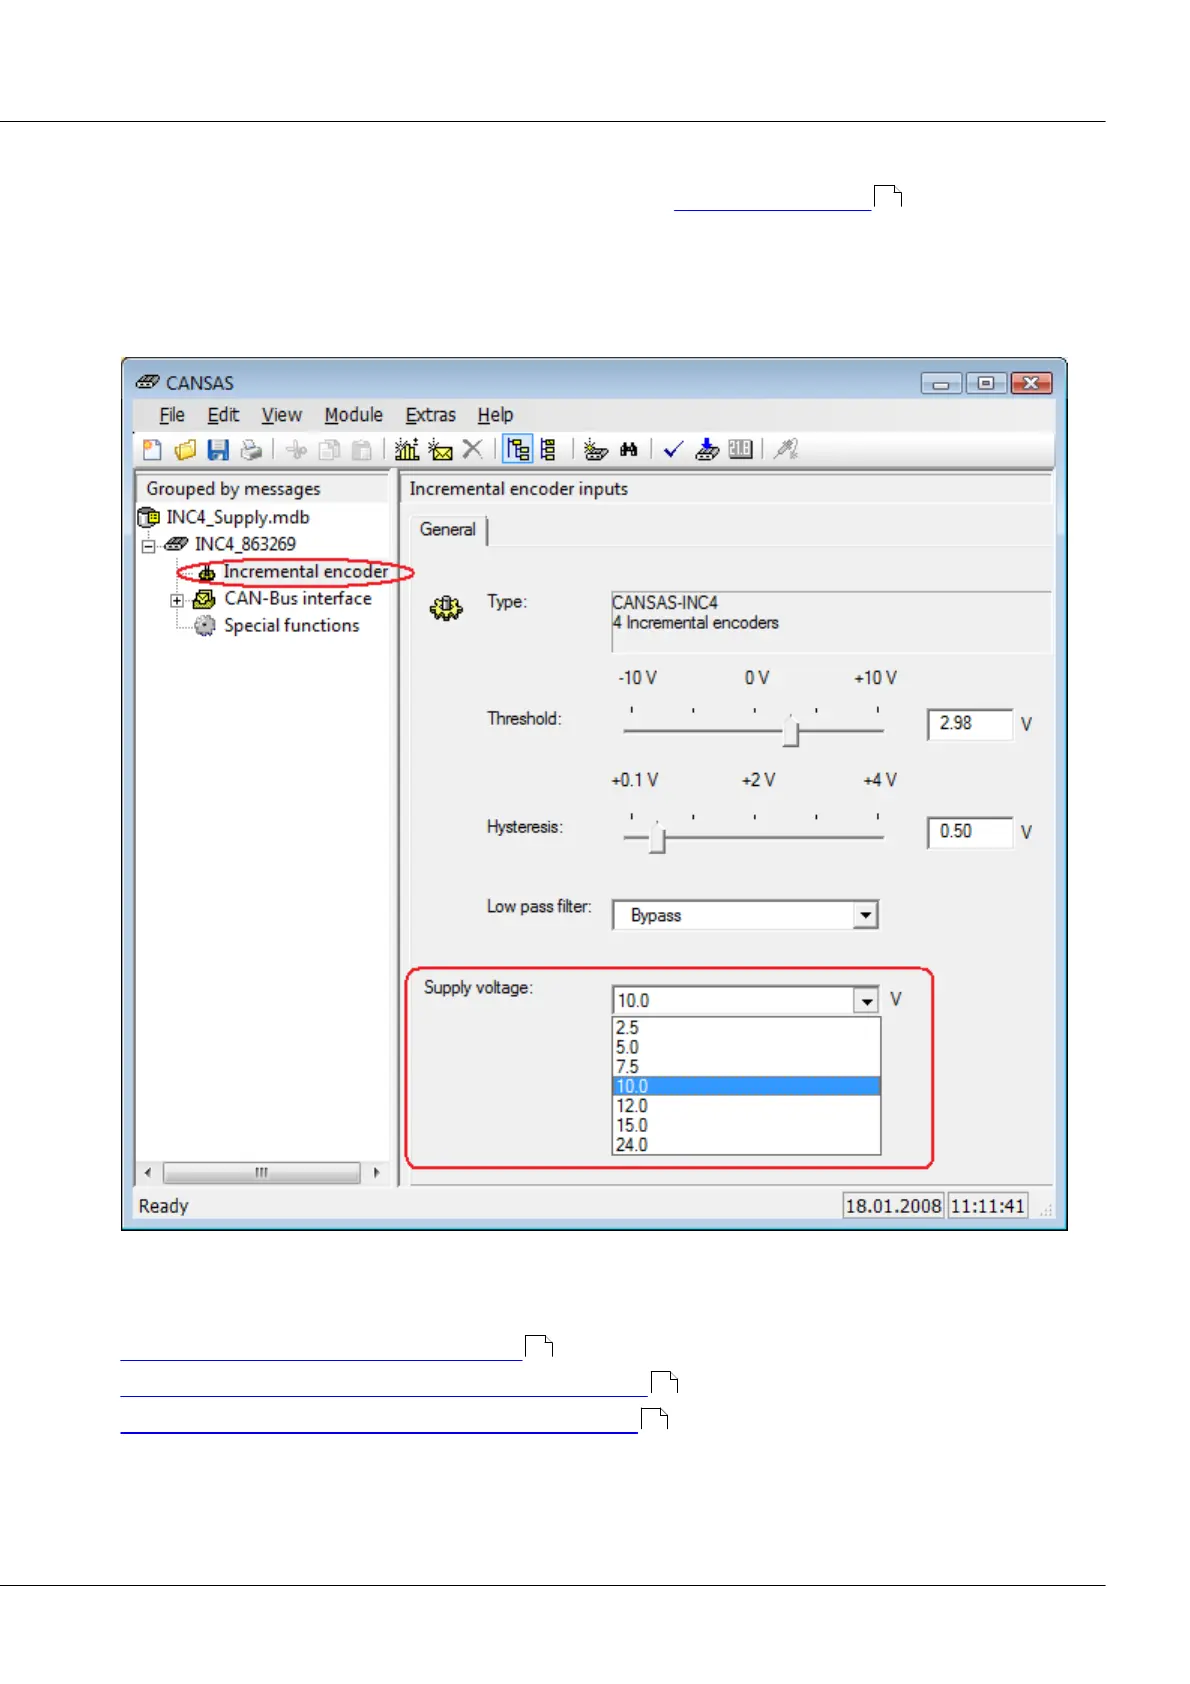The height and width of the screenshot is (1684, 1190).
Task: Click the Open folder toolbar icon
Action: [x=185, y=450]
